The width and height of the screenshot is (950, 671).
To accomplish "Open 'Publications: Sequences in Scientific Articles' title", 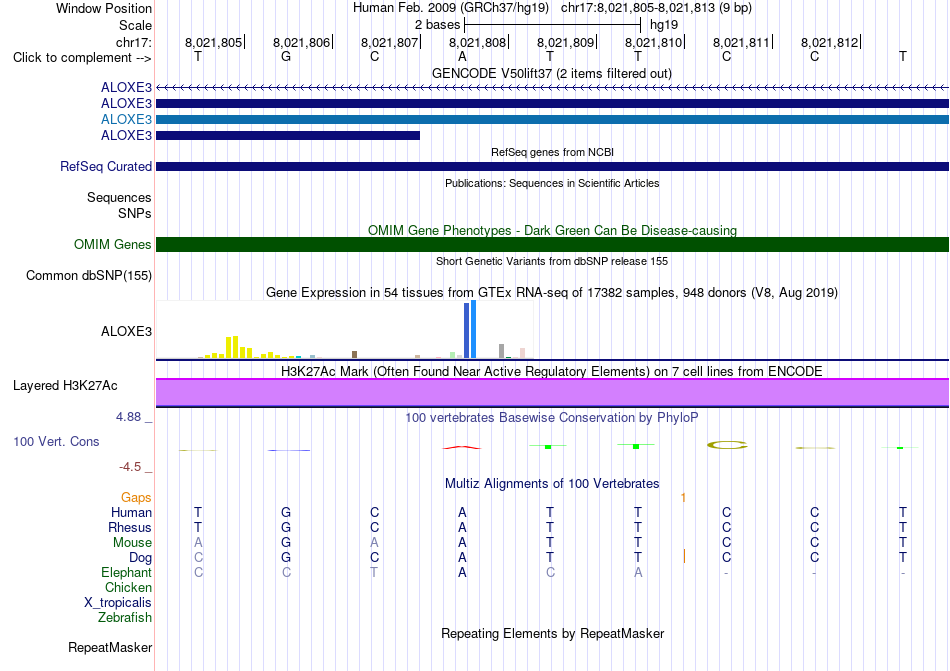I will (x=552, y=183).
